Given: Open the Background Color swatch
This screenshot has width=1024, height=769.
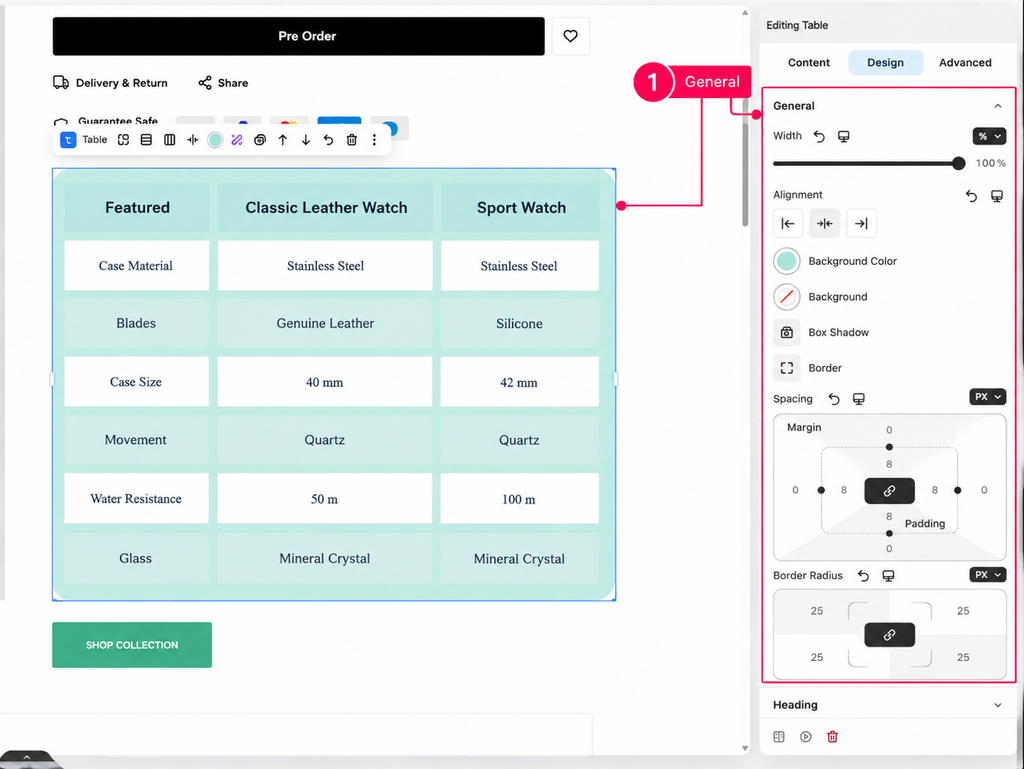Looking at the screenshot, I should (x=787, y=261).
